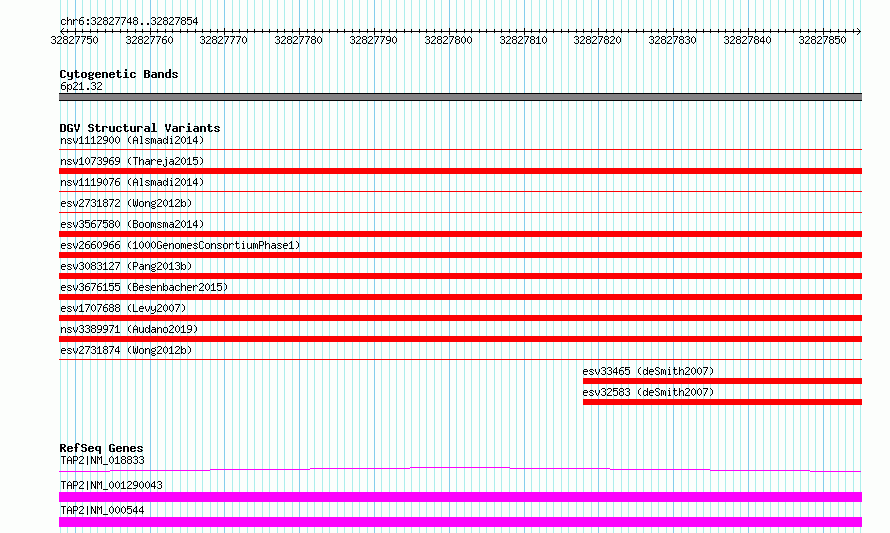Screen dimensions: 890x533
Task: Click the 32827800 ruler position label
Action: (448, 40)
